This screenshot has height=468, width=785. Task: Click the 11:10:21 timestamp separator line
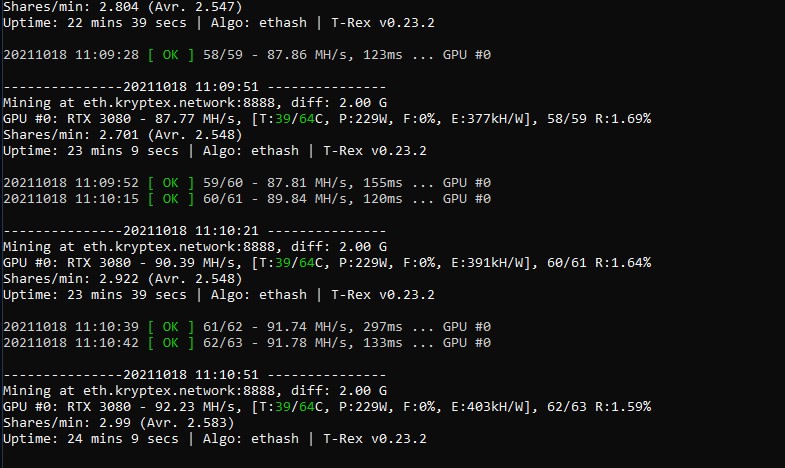195,231
